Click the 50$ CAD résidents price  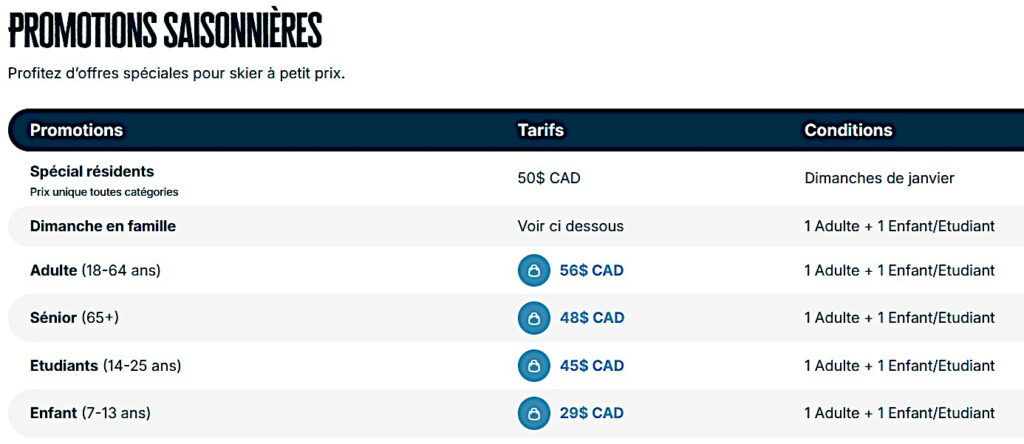[548, 178]
